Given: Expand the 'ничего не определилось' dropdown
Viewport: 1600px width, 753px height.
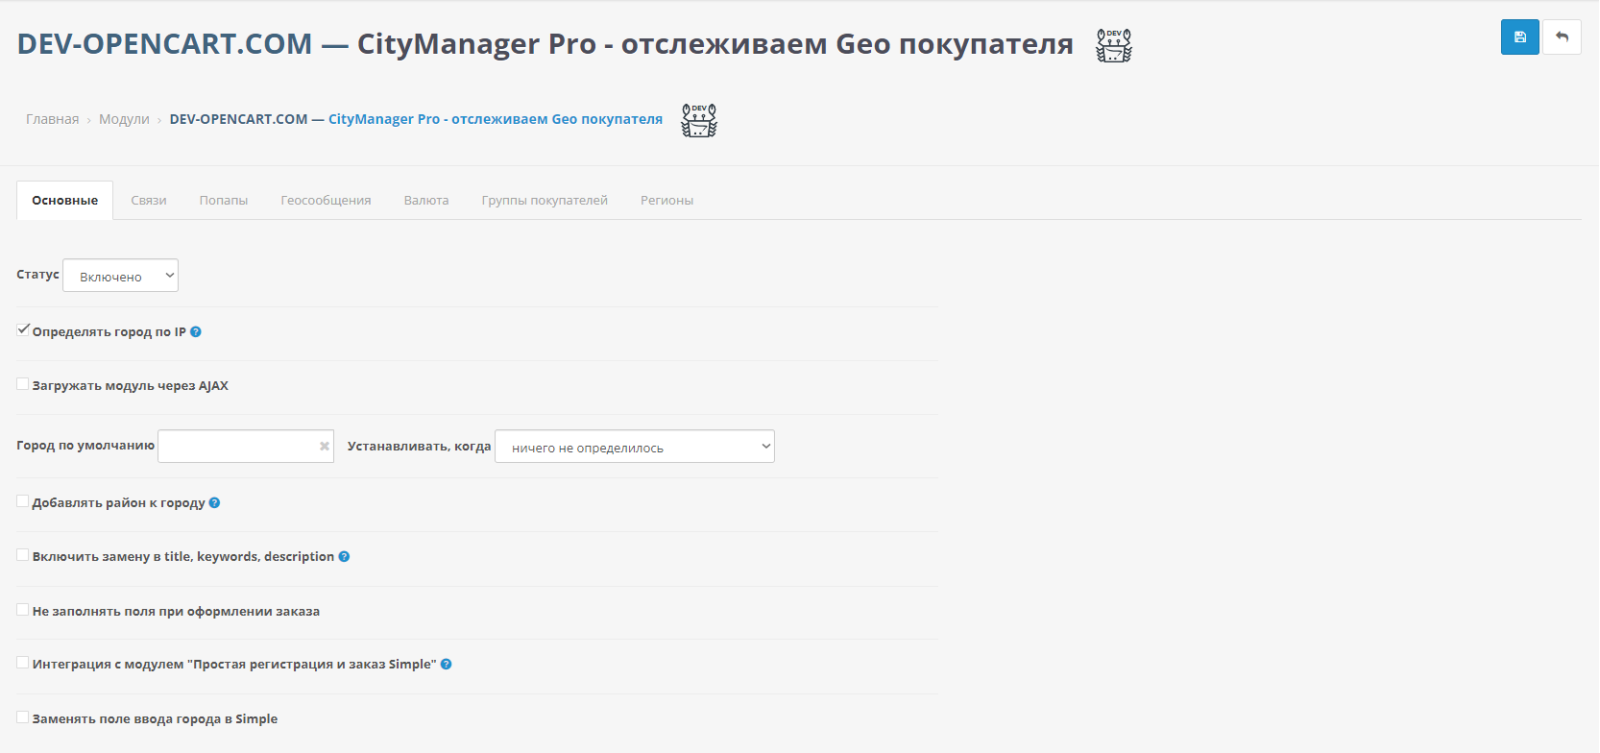Looking at the screenshot, I should pos(635,447).
